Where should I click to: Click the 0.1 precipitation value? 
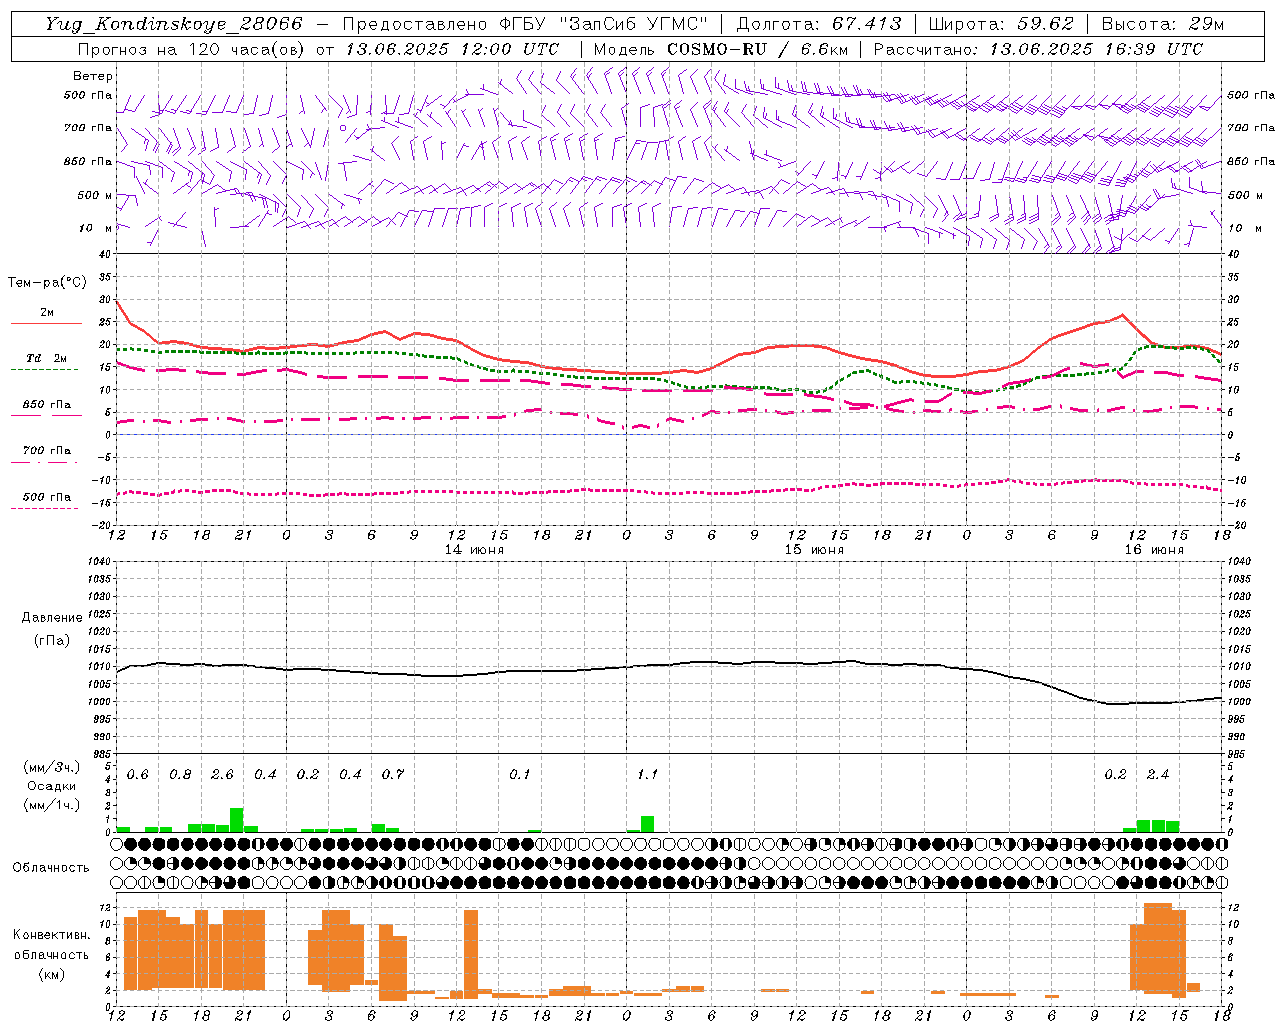[x=520, y=775]
